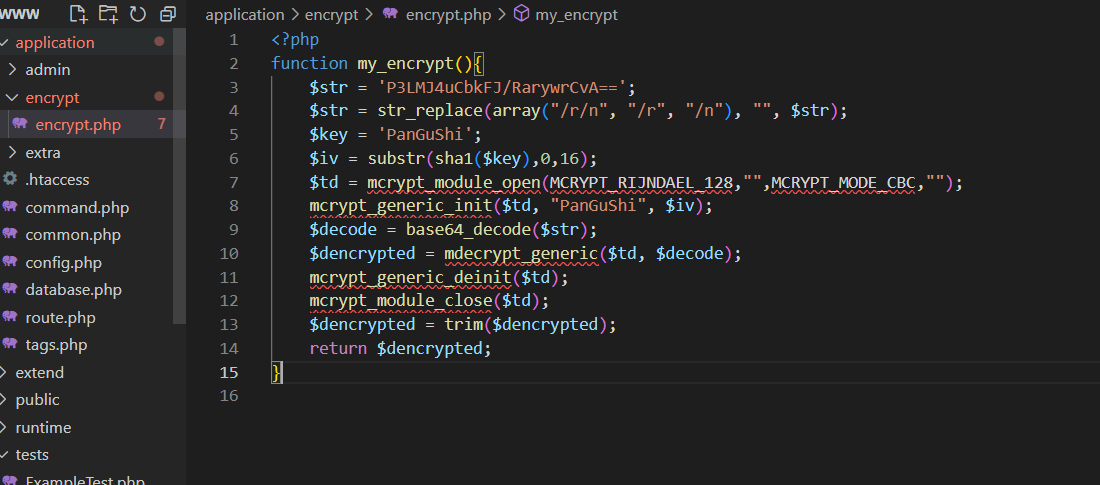Click the application breadcrumb segment
This screenshot has height=485, width=1100.
click(x=245, y=14)
